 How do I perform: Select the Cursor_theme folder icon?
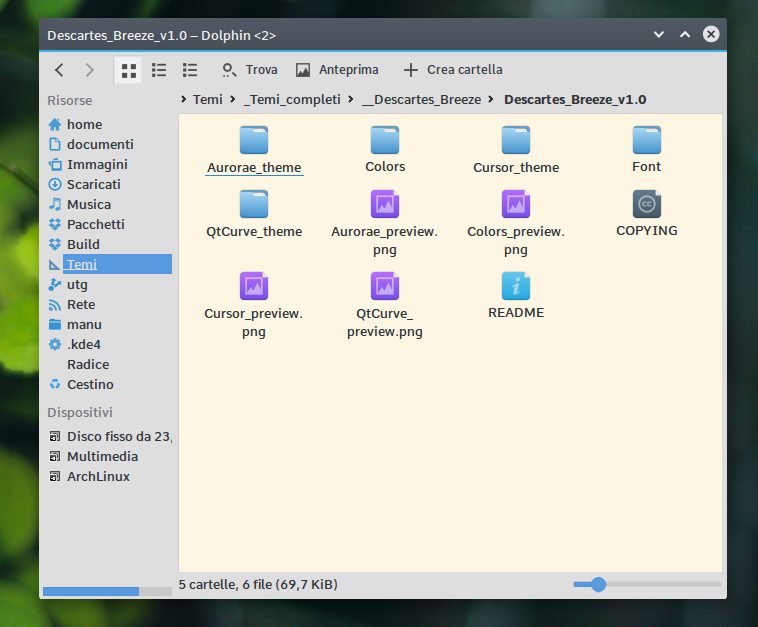516,140
